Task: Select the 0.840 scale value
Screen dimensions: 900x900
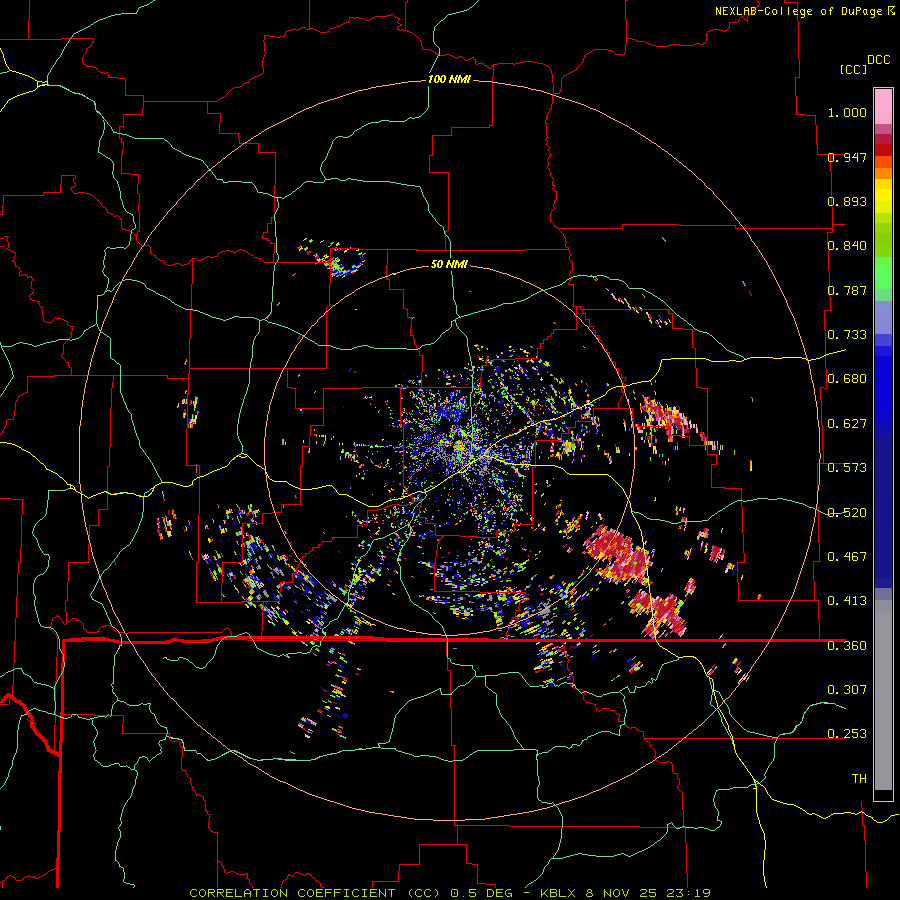Action: point(847,246)
